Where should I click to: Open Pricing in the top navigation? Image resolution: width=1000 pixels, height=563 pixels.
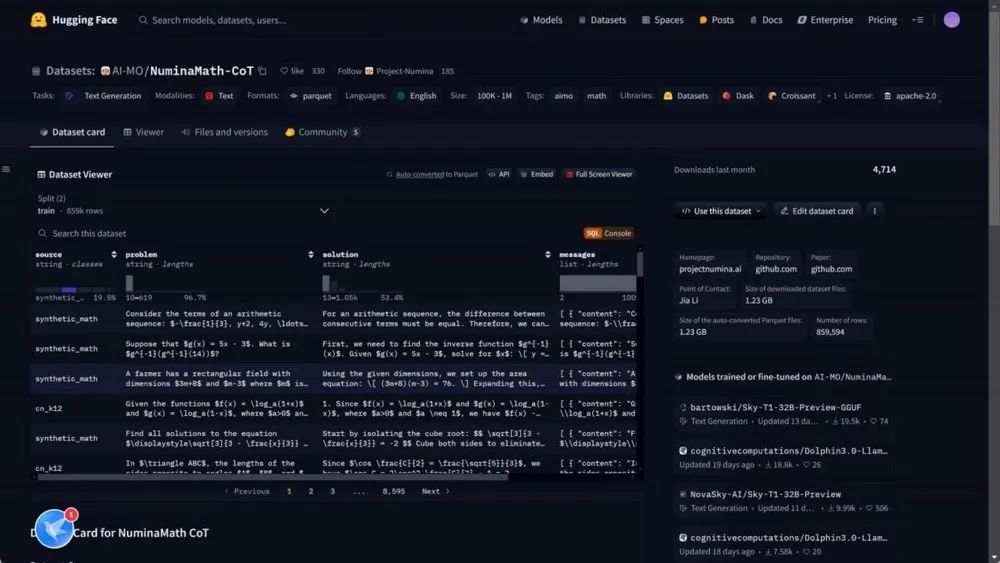(882, 20)
